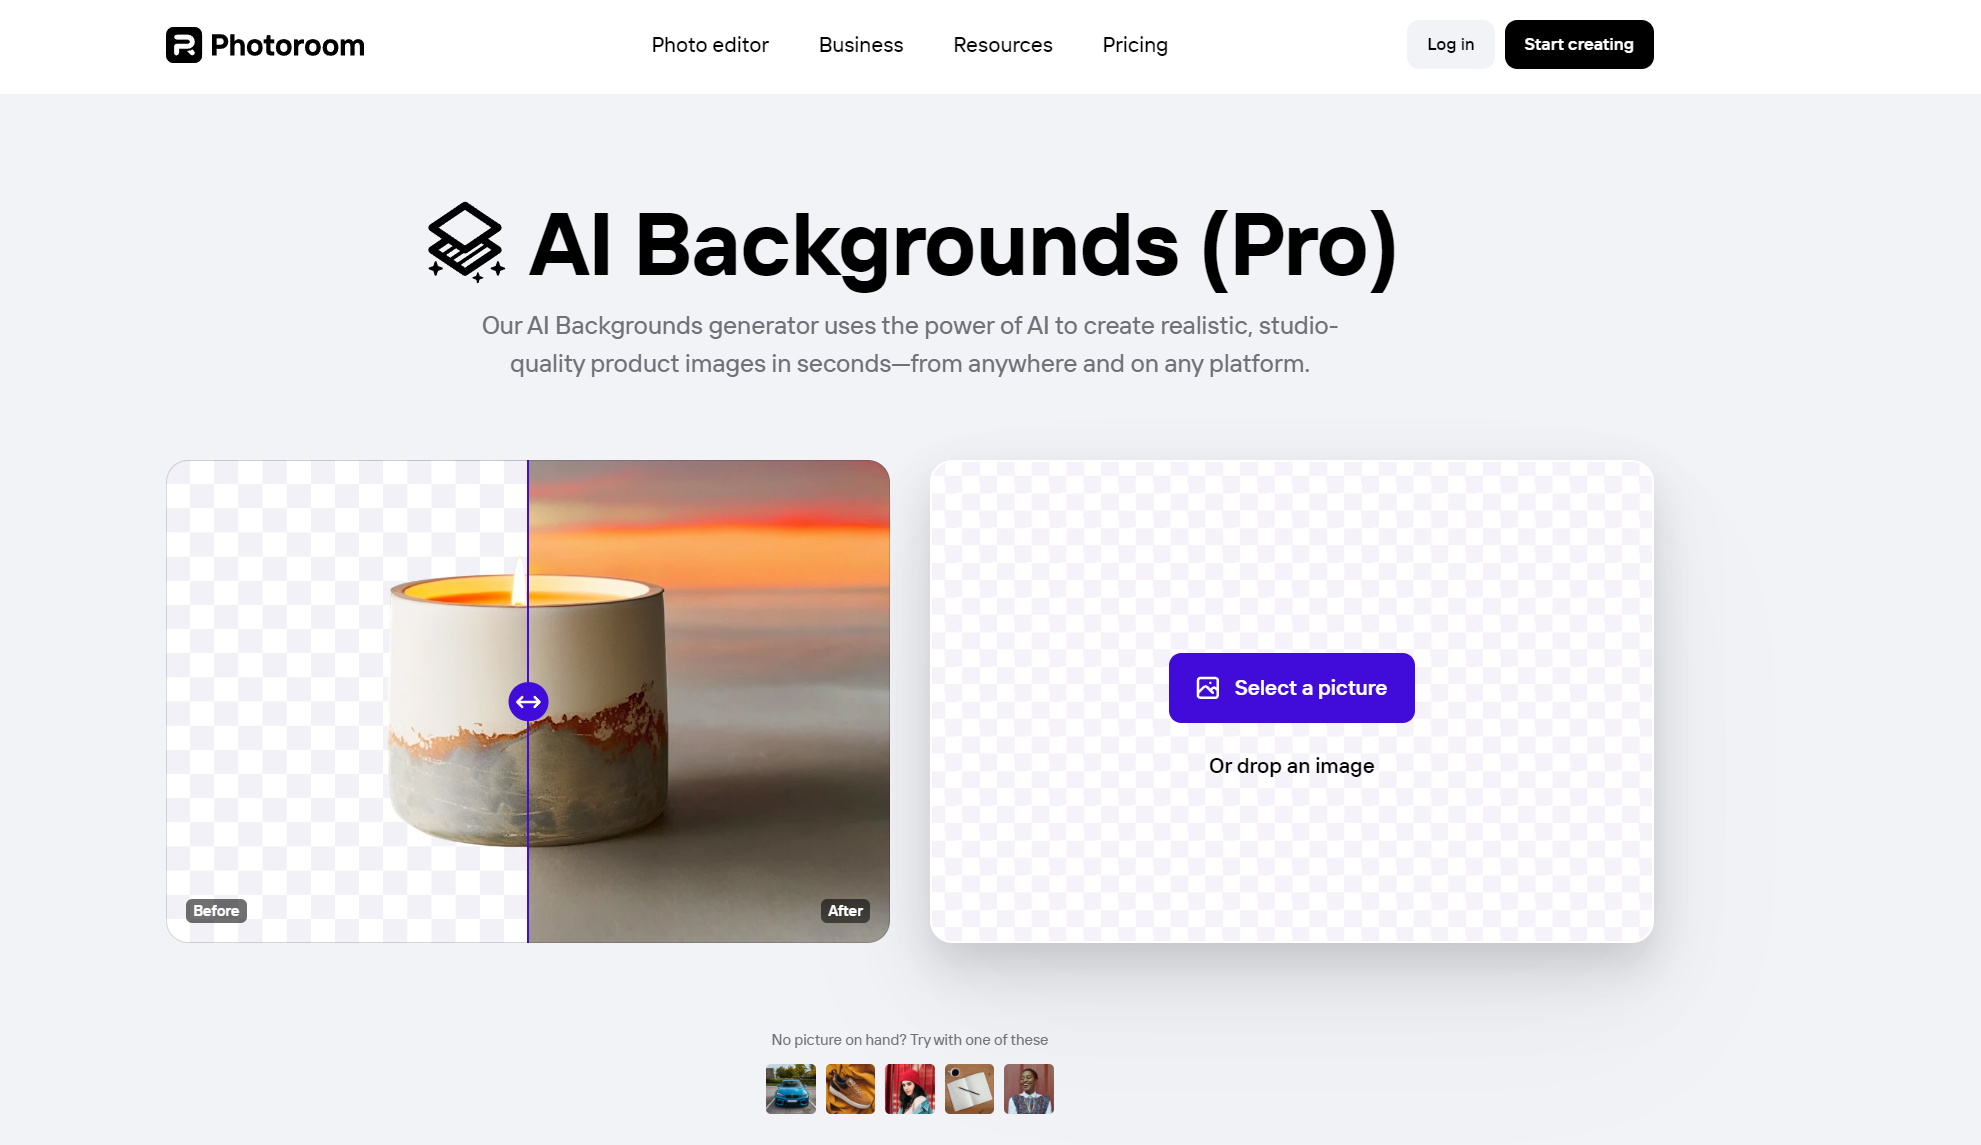Open the Resources dropdown menu

point(1003,45)
